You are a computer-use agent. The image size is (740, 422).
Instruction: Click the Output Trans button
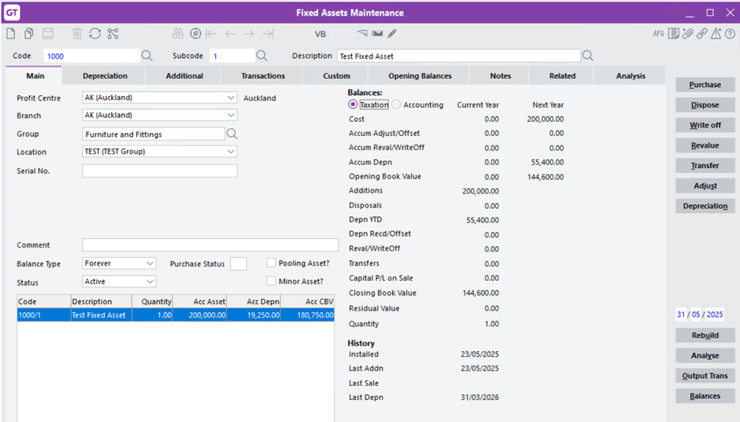(x=705, y=376)
